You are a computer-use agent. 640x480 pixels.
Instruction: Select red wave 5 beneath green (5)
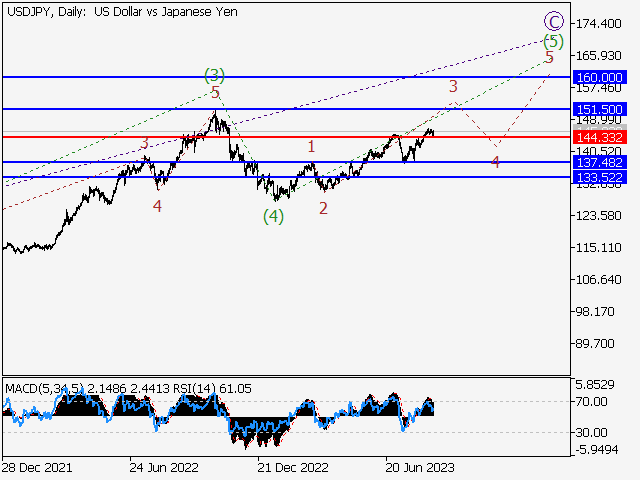coord(549,57)
